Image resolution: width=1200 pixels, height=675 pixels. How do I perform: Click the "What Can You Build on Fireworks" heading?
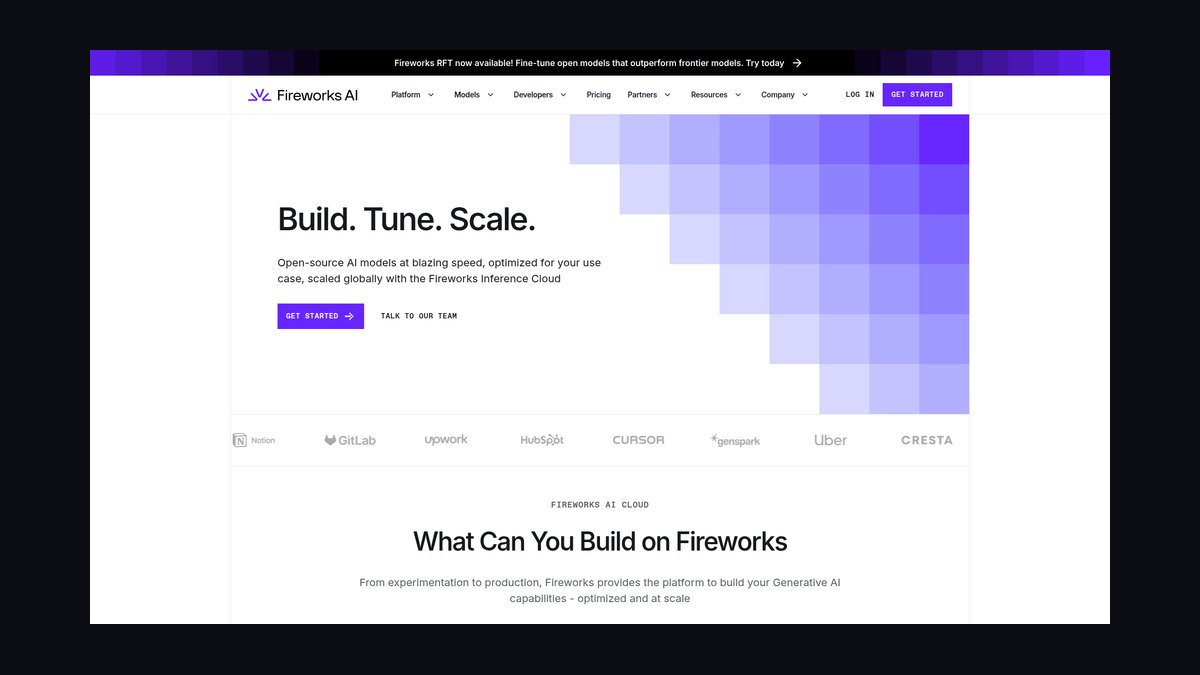(600, 542)
